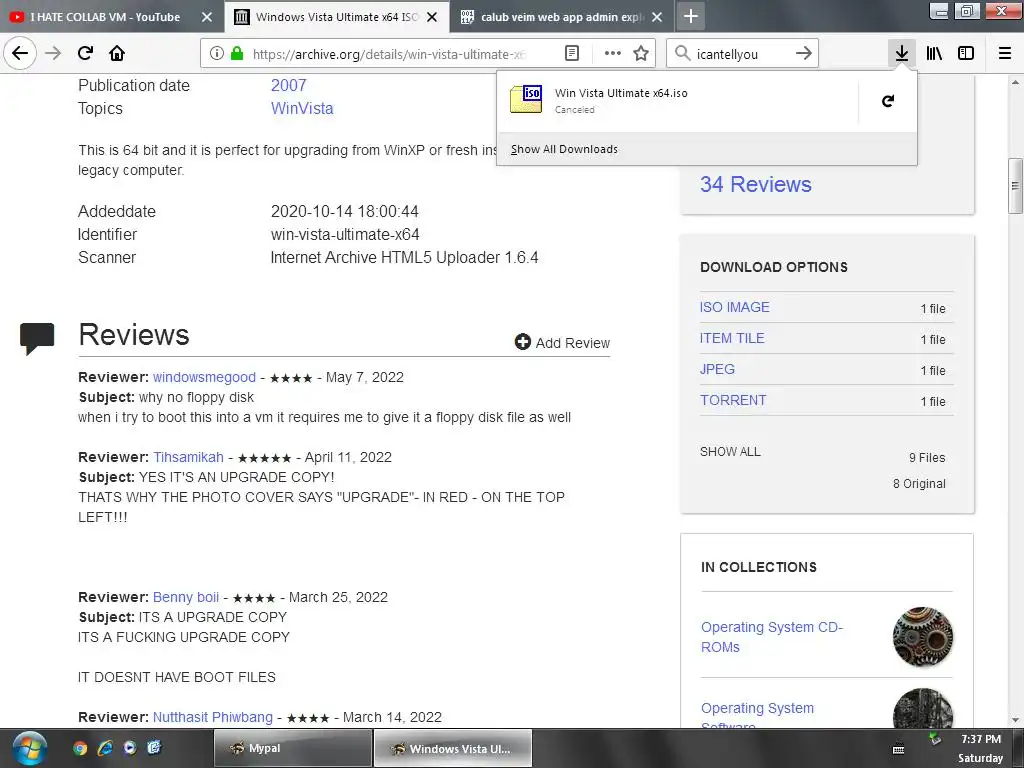Screen dimensions: 1024x768
Task: Click the page vertical scrollbar thumb
Action: 1015,185
